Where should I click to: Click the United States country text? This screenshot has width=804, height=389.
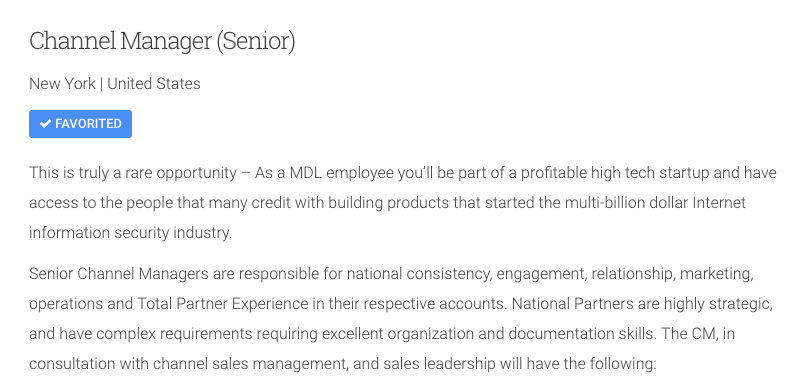click(154, 84)
